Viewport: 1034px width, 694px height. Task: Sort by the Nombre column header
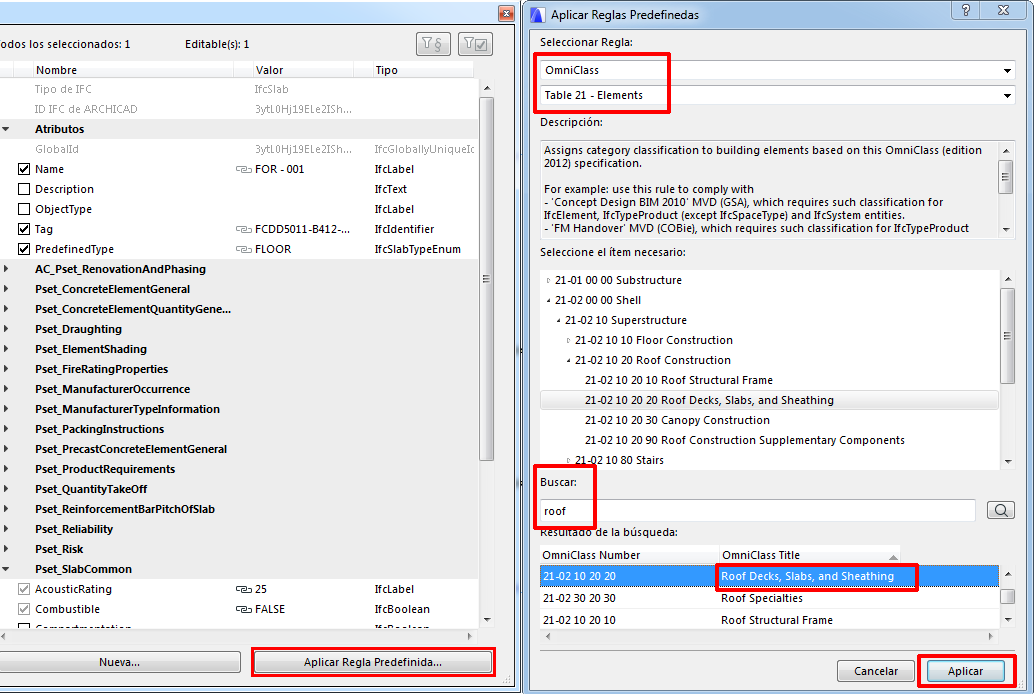[132, 70]
